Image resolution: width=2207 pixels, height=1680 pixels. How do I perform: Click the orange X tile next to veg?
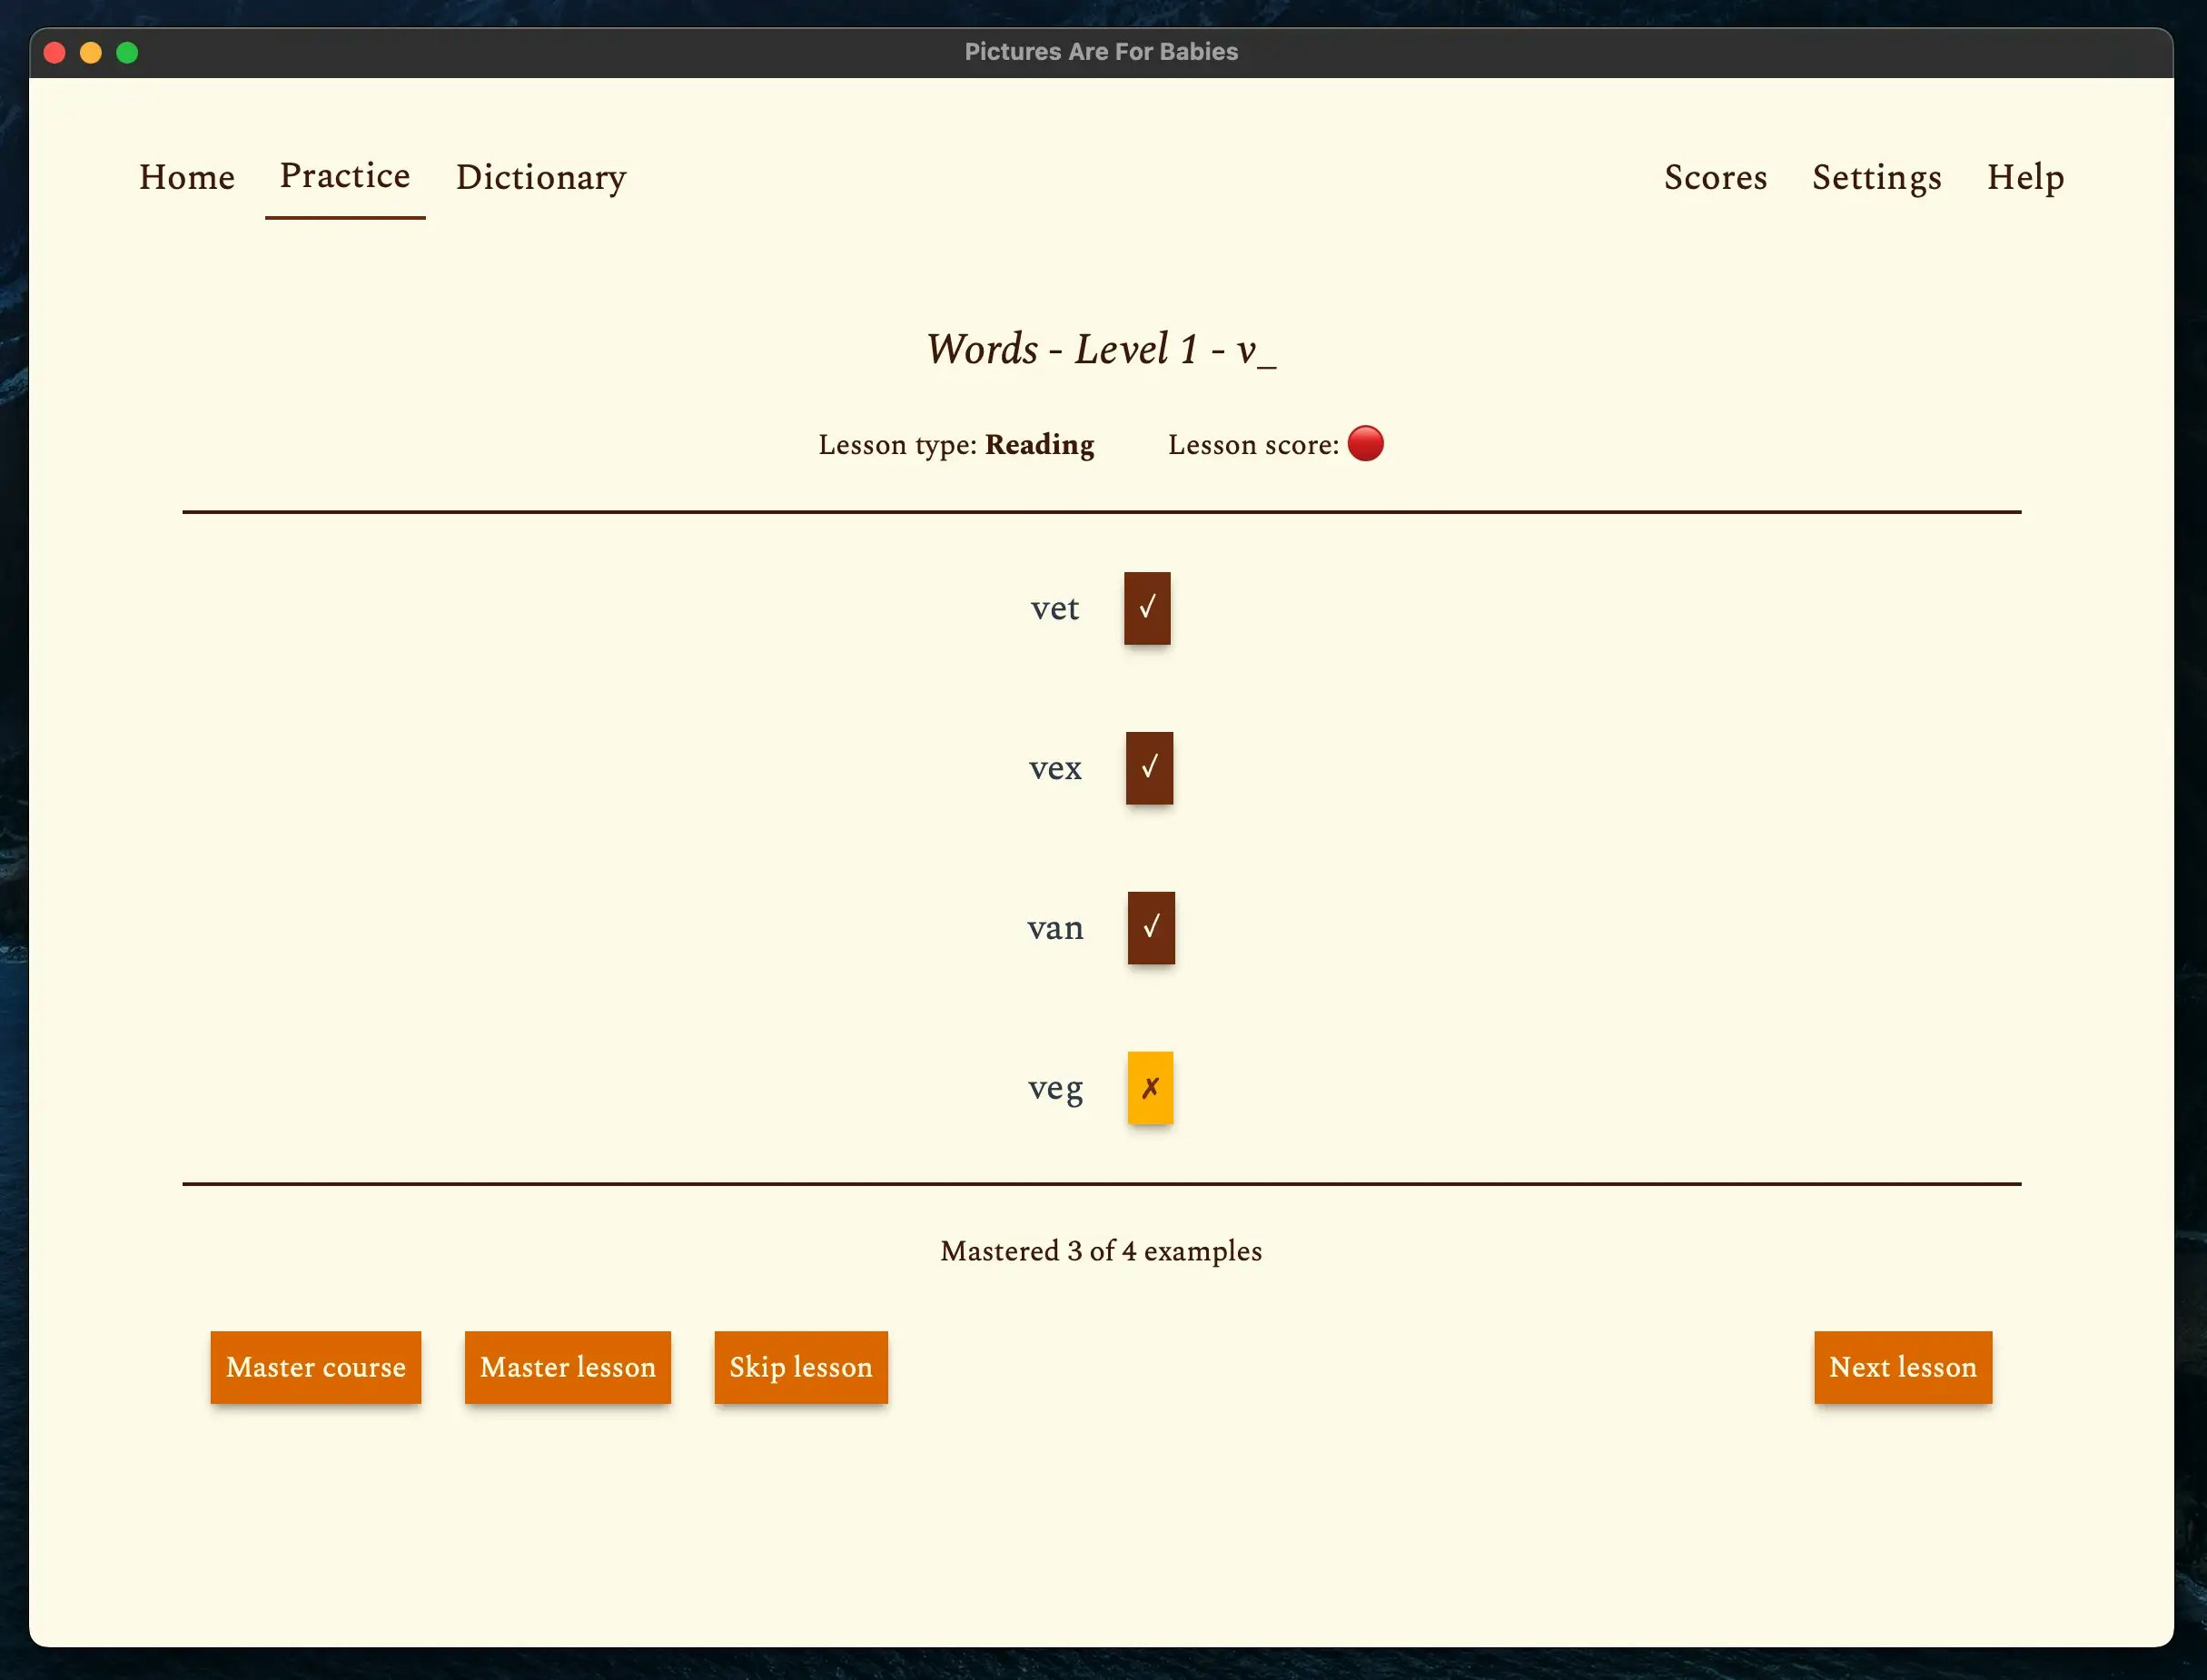point(1151,1089)
